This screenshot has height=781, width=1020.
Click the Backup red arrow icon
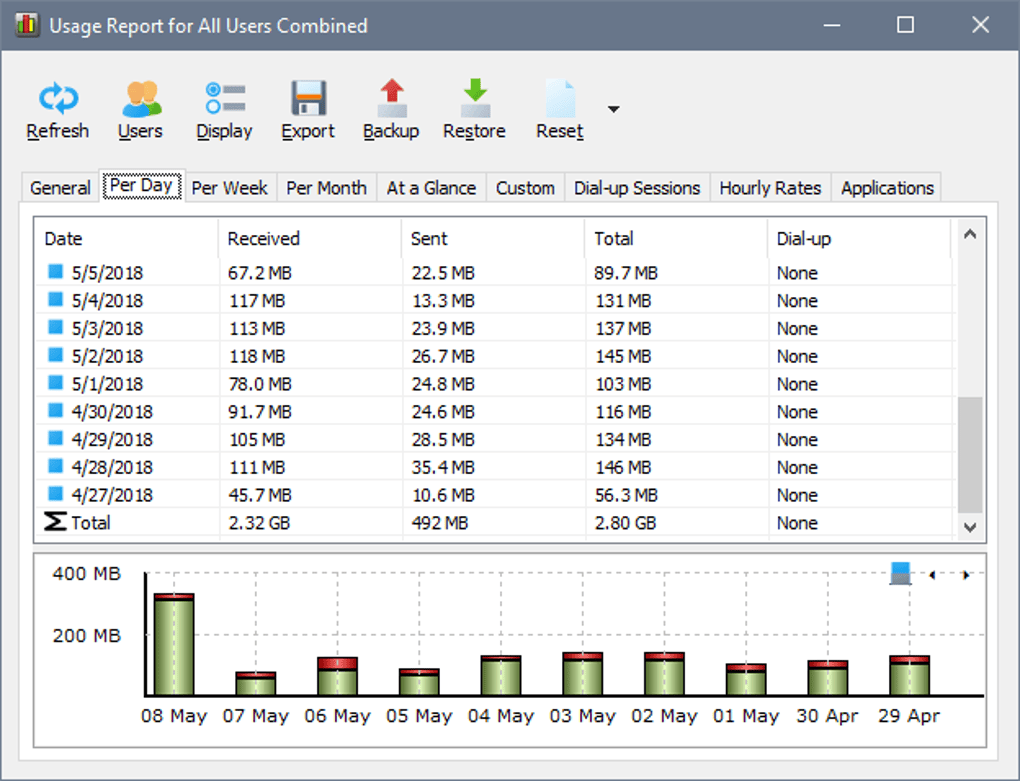[x=391, y=99]
